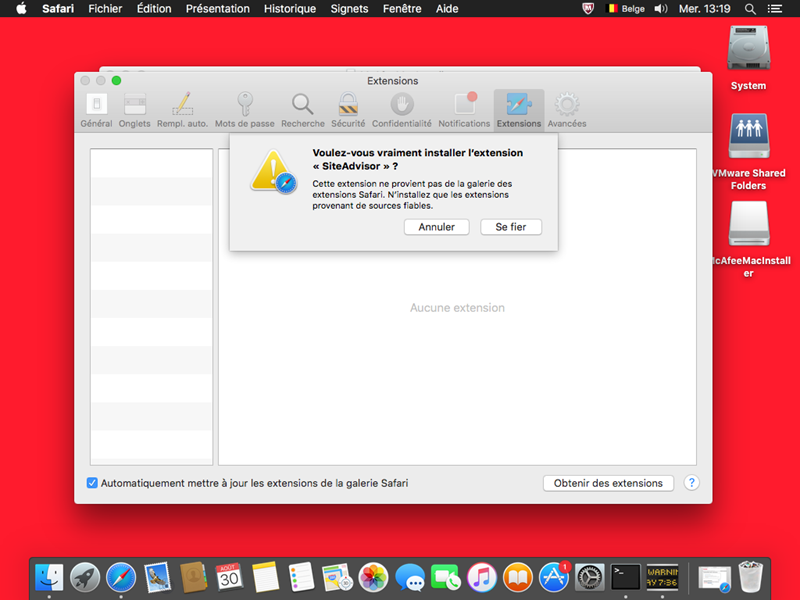Open the Rempl. auto. preferences pane
The image size is (800, 600).
[x=182, y=110]
